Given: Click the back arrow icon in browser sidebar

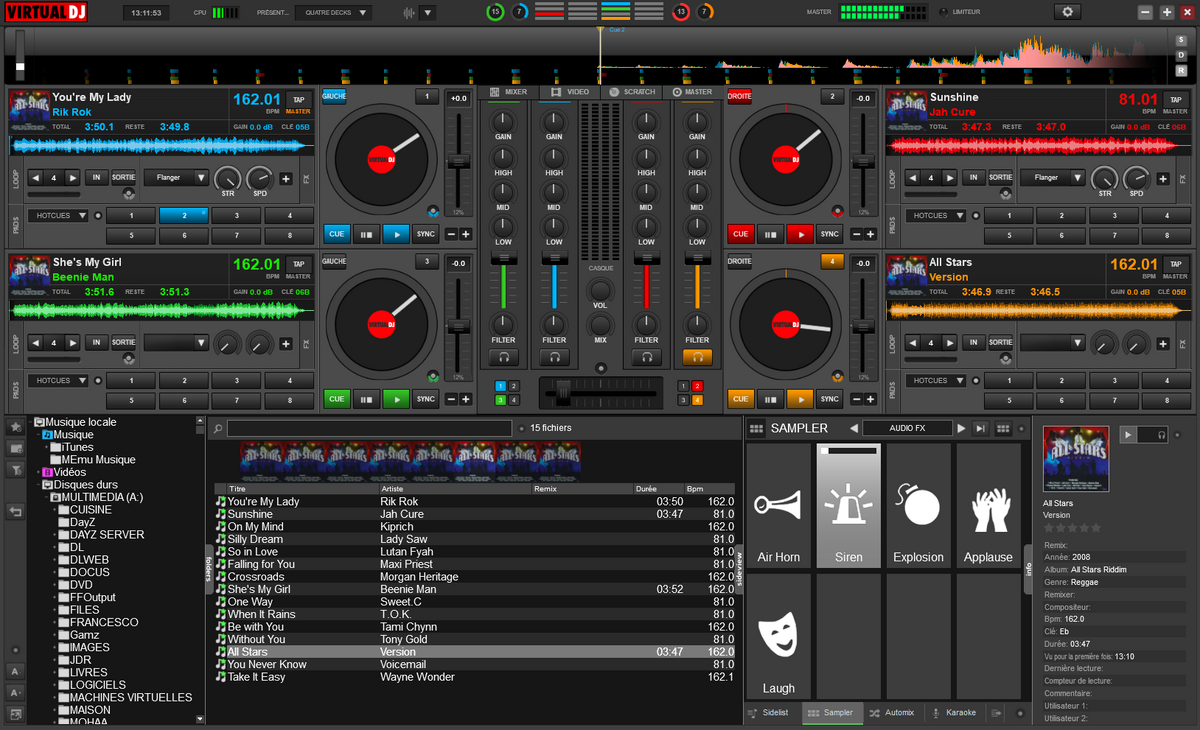Looking at the screenshot, I should 16,511.
